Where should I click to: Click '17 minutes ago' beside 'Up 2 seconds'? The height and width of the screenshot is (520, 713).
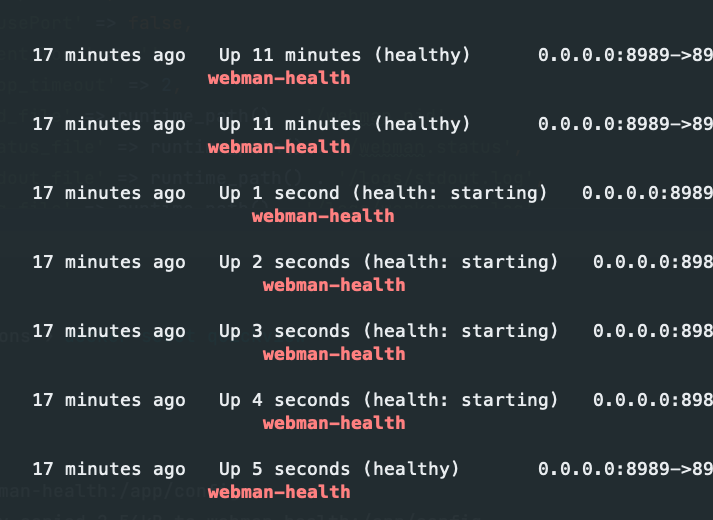109,262
